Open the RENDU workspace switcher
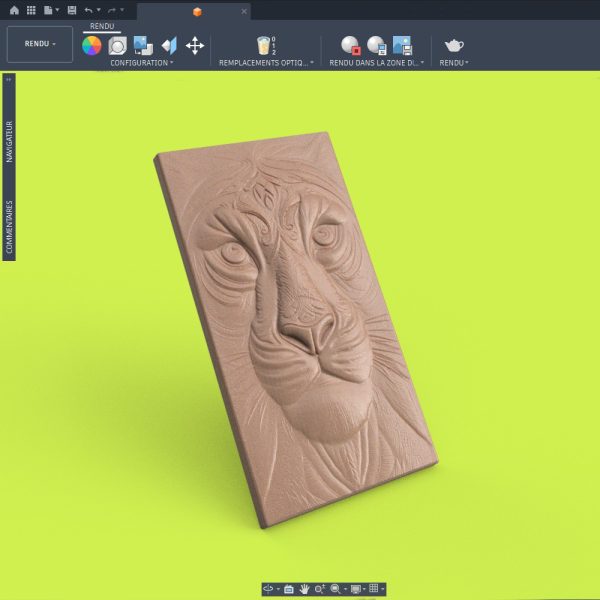The width and height of the screenshot is (600, 600). pos(40,44)
